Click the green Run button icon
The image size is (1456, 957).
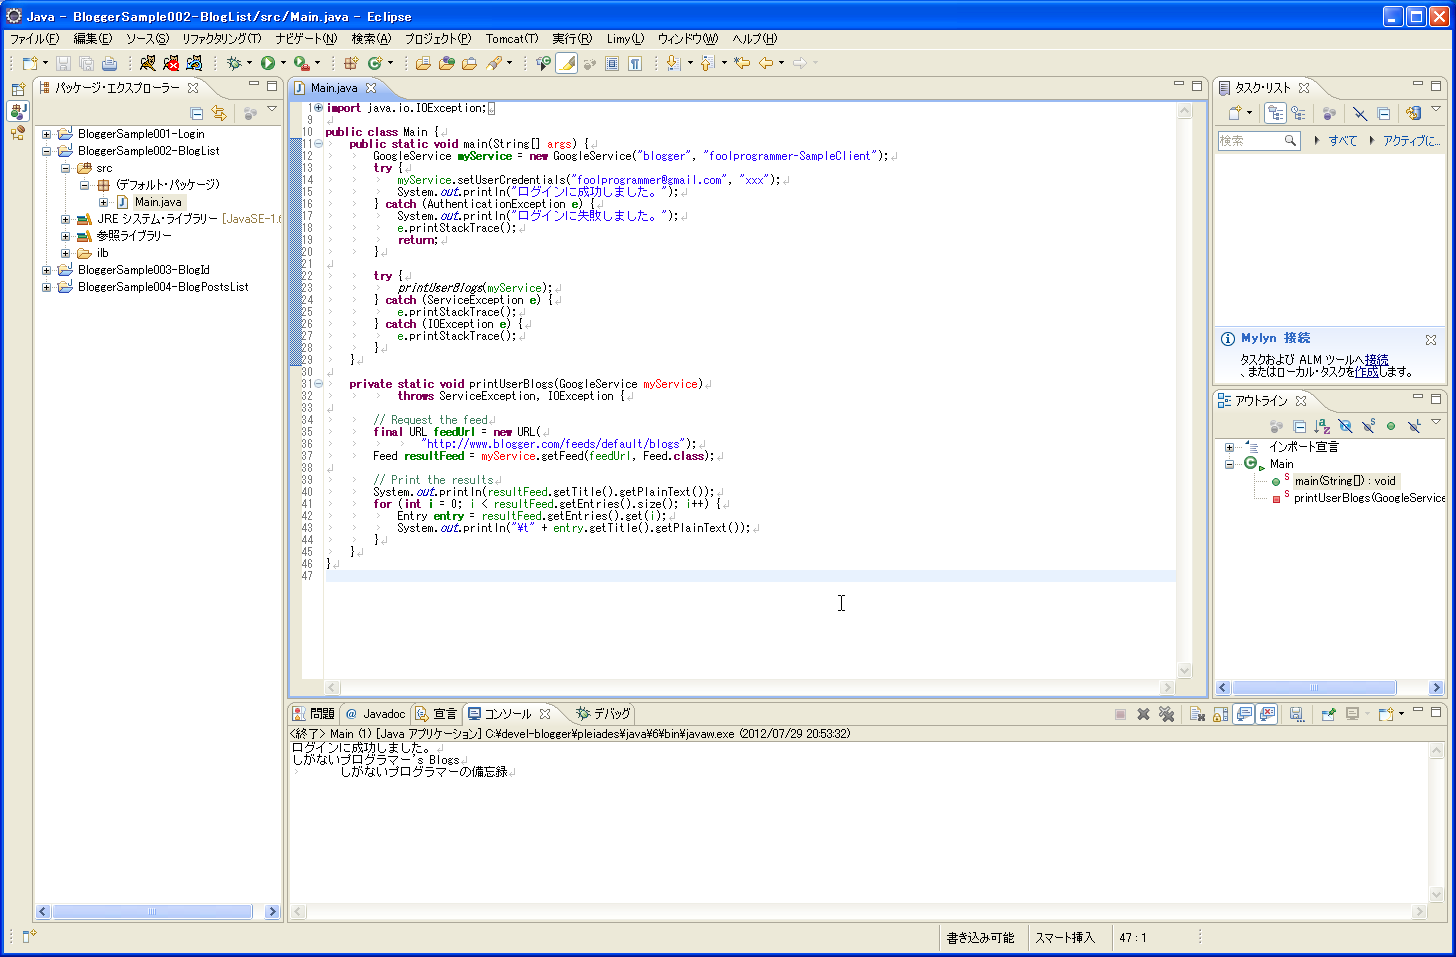pyautogui.click(x=268, y=63)
